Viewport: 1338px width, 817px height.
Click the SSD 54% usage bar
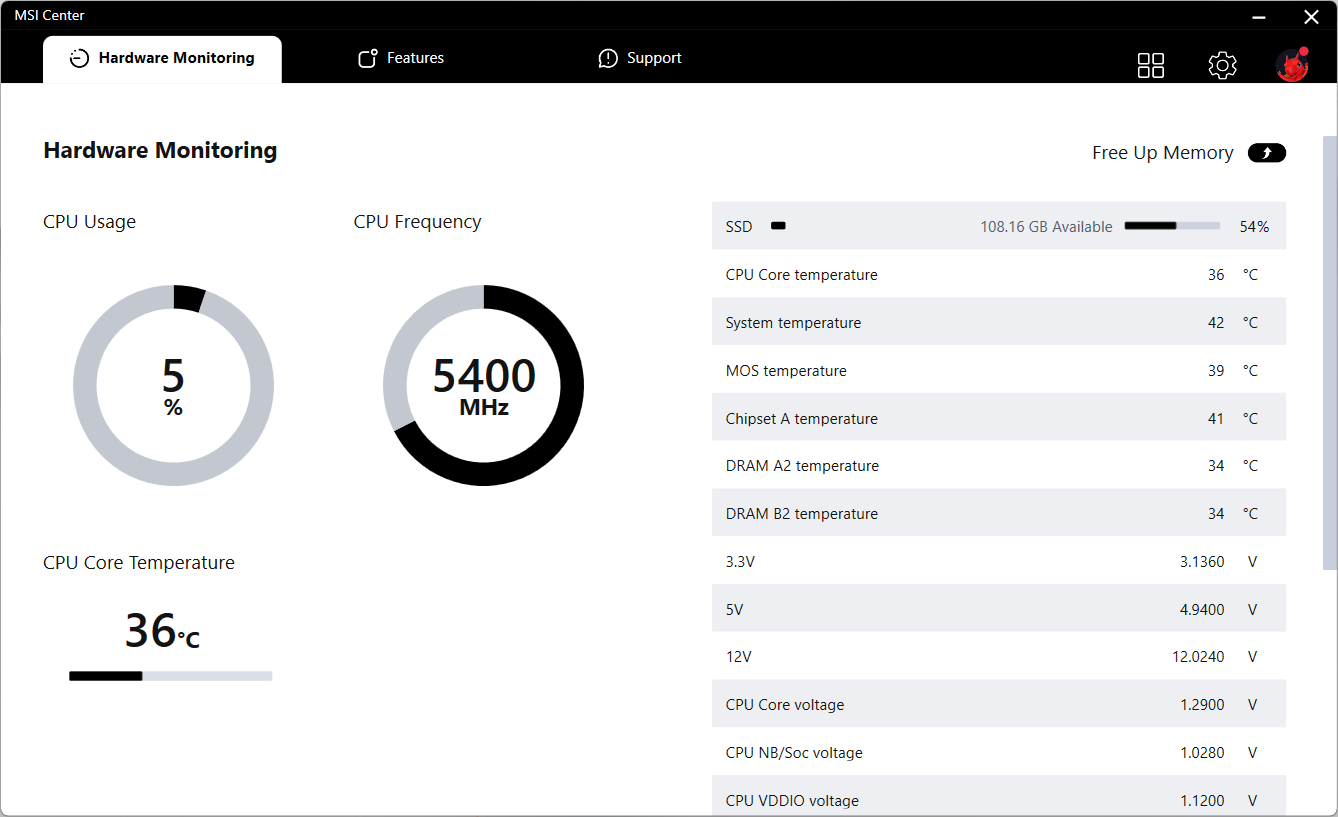tap(1171, 227)
